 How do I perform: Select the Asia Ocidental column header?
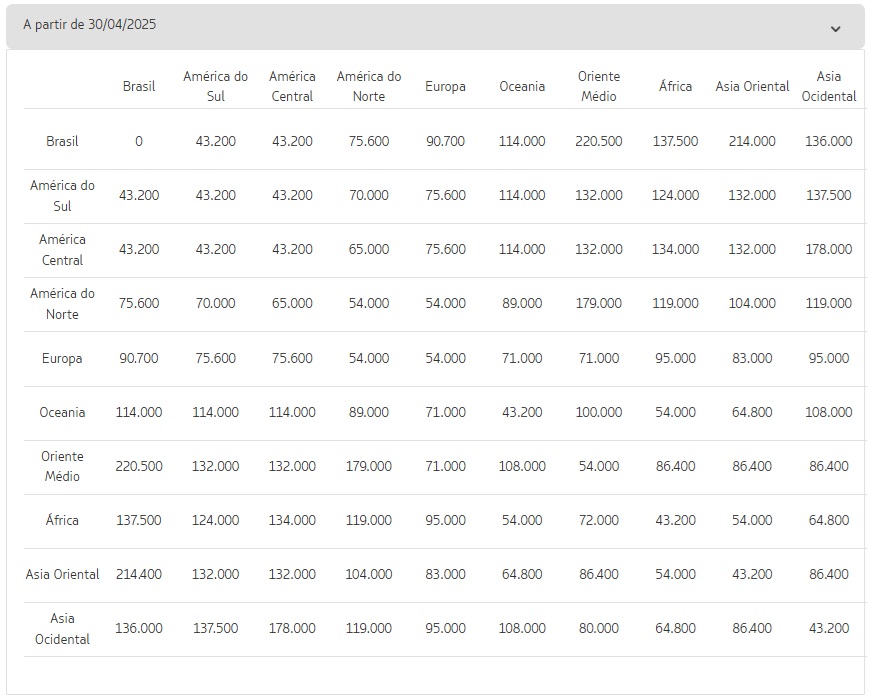pyautogui.click(x=829, y=86)
